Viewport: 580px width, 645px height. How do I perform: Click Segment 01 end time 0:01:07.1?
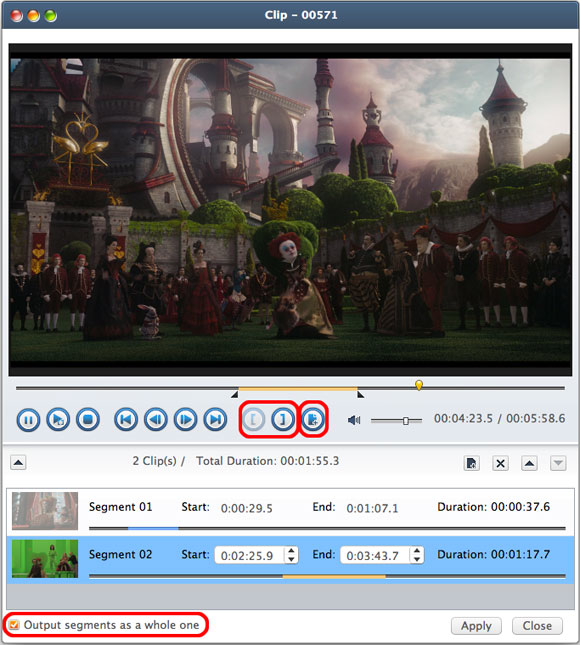tap(372, 508)
